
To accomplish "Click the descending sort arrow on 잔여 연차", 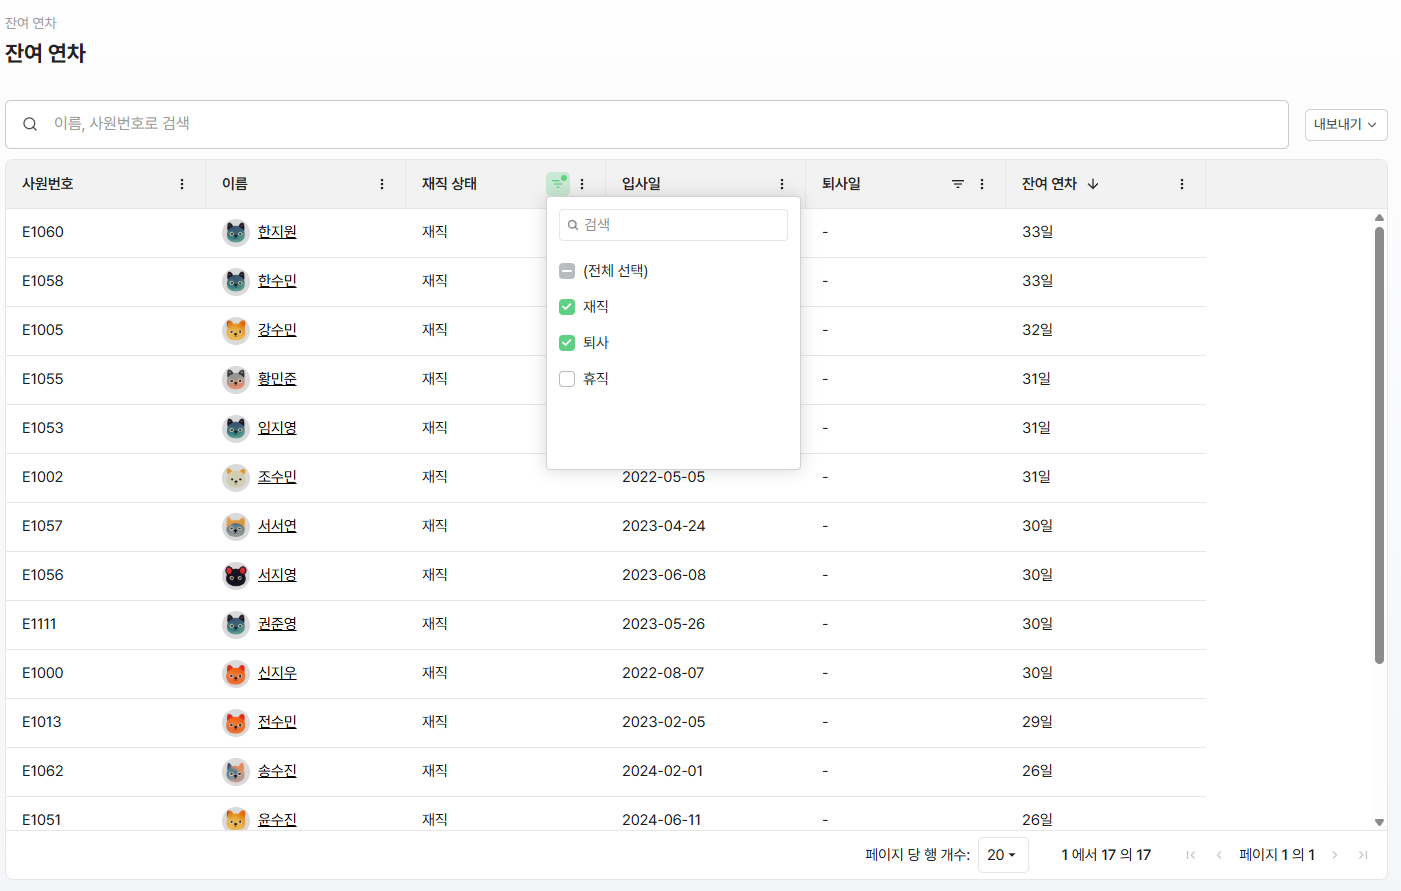I will 1093,184.
